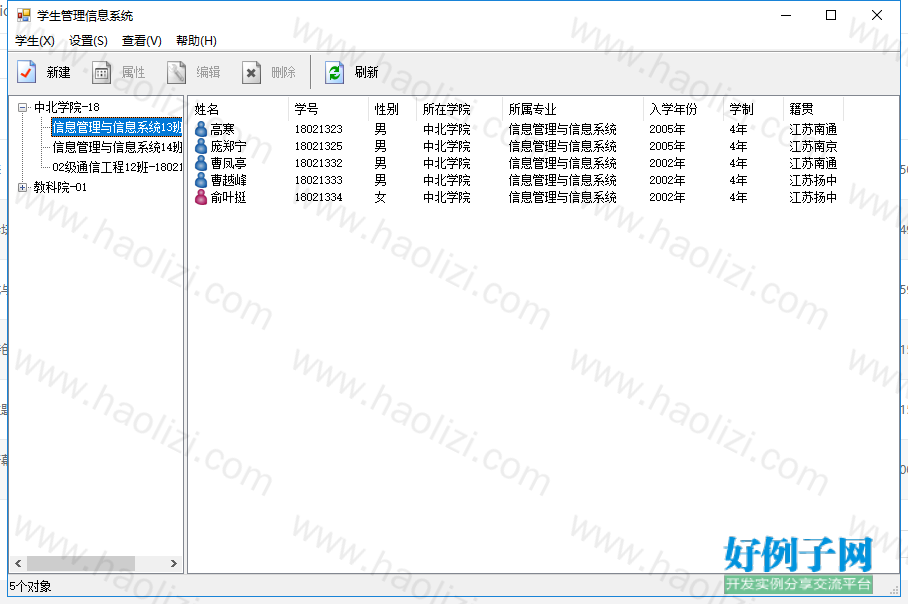Minimize the 学生管理信息系统 window
The image size is (908, 604).
786,15
